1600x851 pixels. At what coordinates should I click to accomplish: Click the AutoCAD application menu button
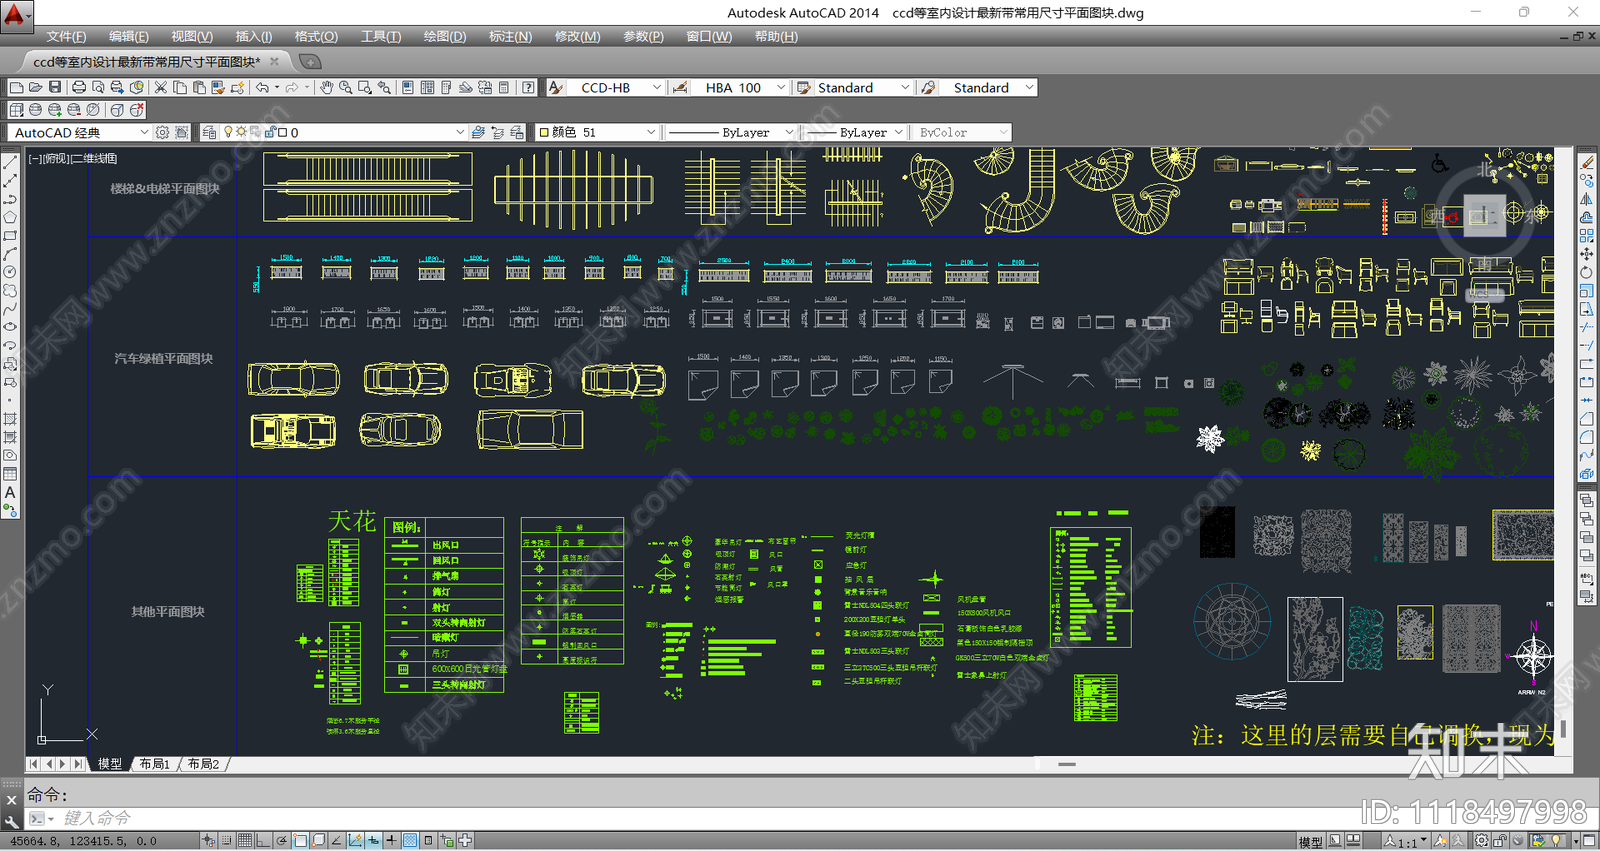click(16, 15)
